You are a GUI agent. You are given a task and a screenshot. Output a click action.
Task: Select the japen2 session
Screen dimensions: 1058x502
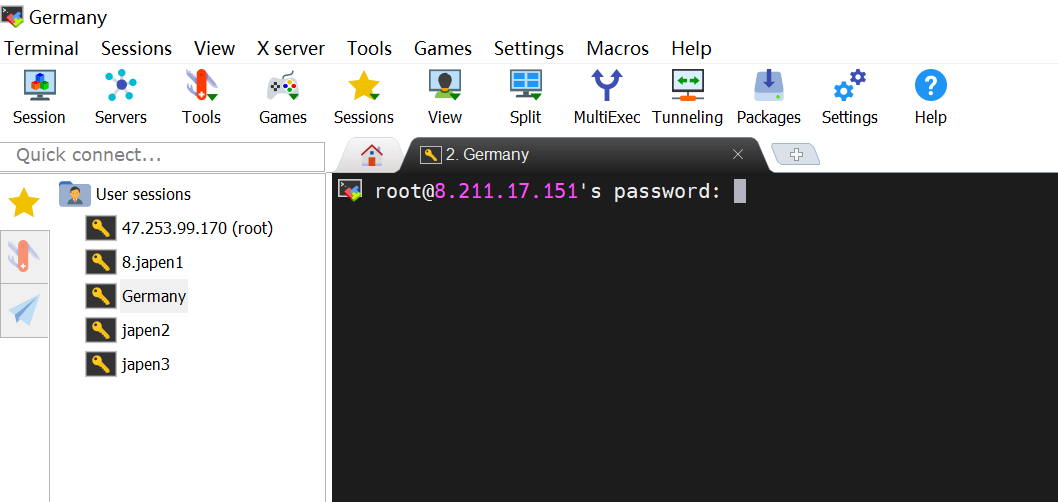145,331
